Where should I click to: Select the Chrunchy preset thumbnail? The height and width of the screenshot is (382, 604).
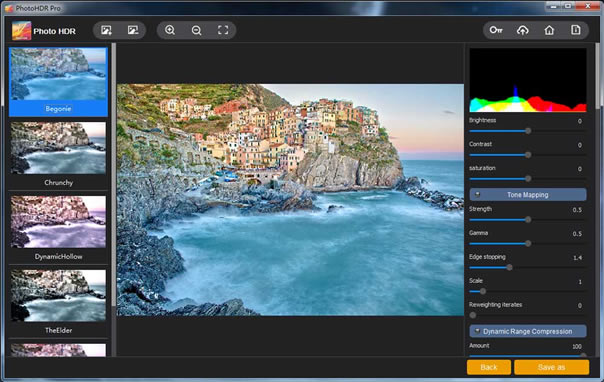pos(58,155)
